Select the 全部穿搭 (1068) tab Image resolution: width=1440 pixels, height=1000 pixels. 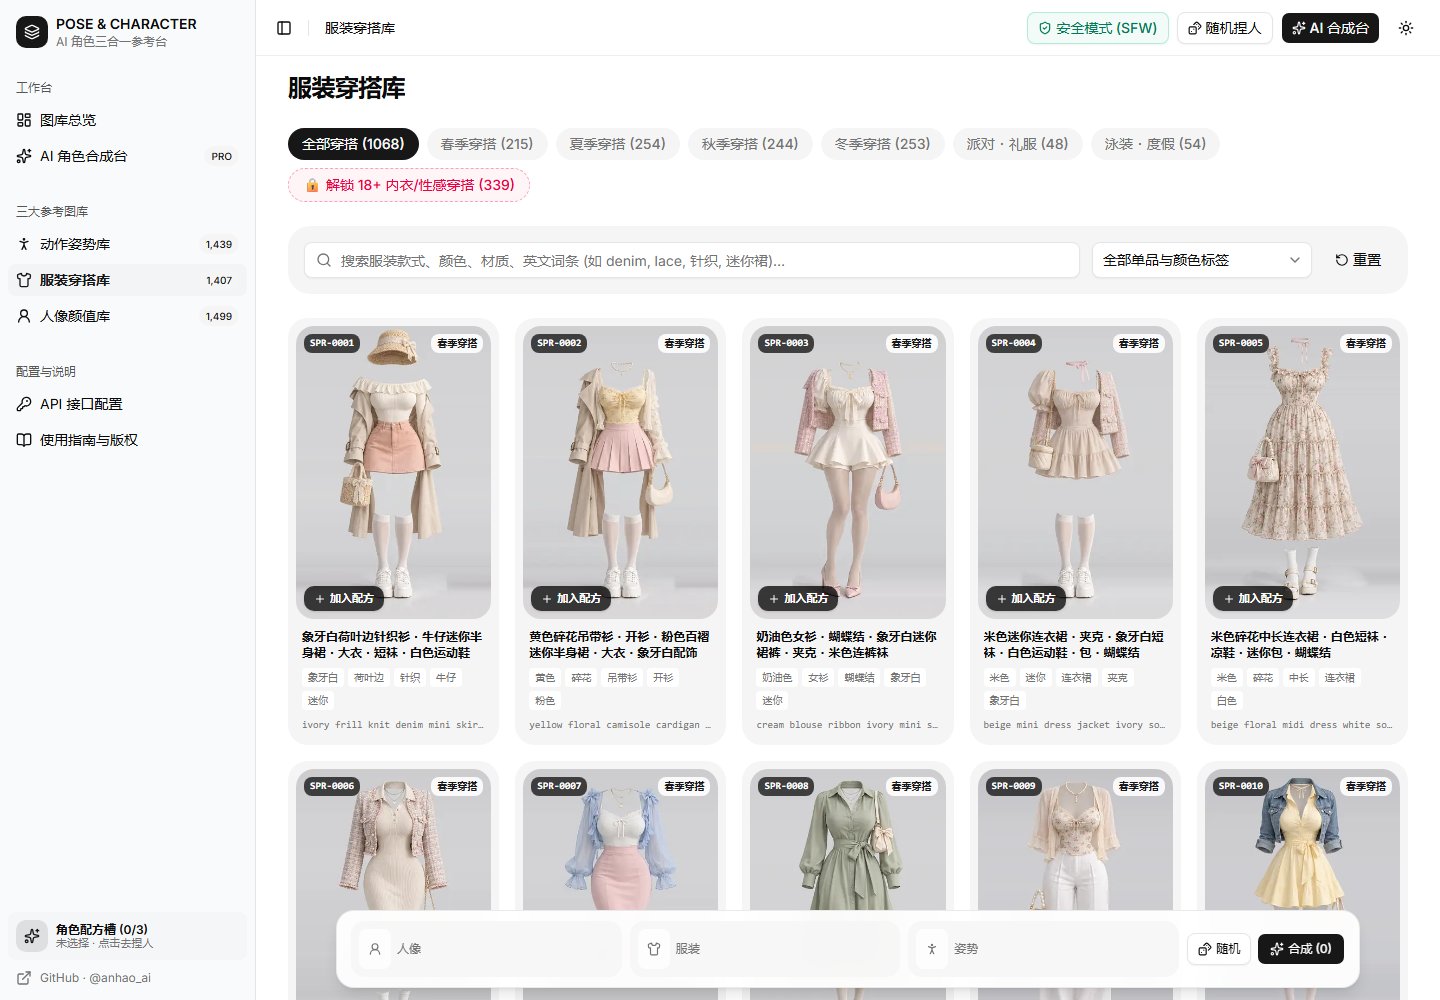tap(353, 144)
